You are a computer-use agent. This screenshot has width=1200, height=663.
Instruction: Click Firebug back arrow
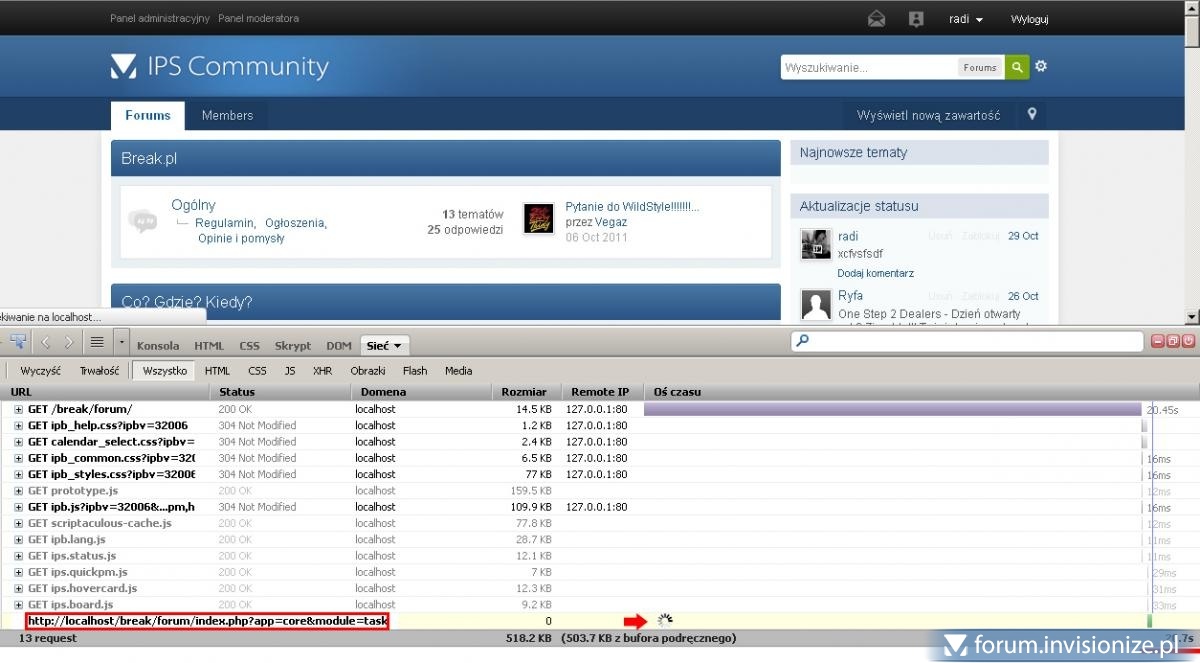45,342
